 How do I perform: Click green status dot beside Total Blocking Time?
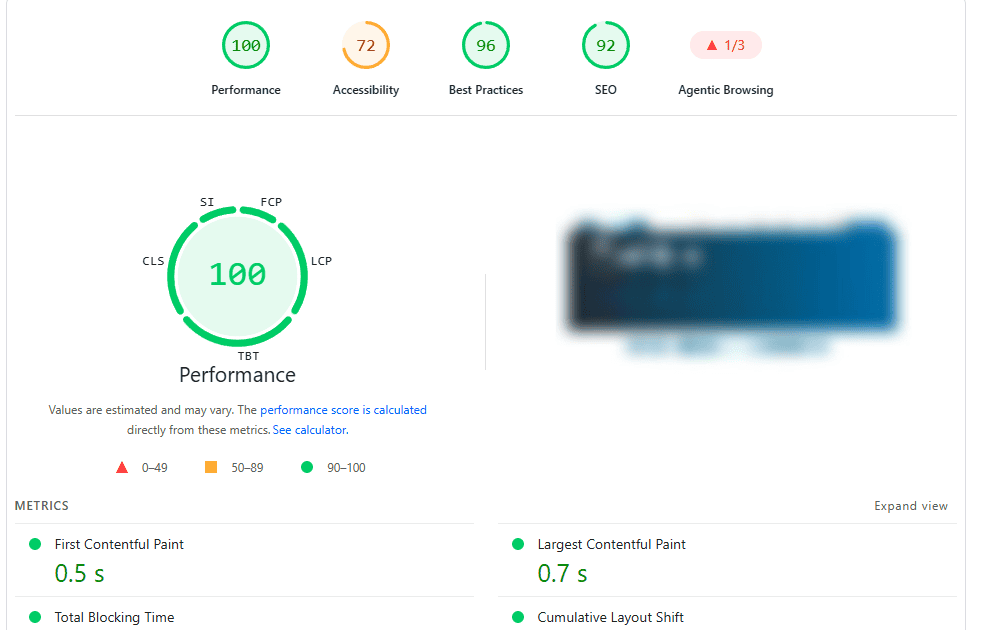point(35,617)
